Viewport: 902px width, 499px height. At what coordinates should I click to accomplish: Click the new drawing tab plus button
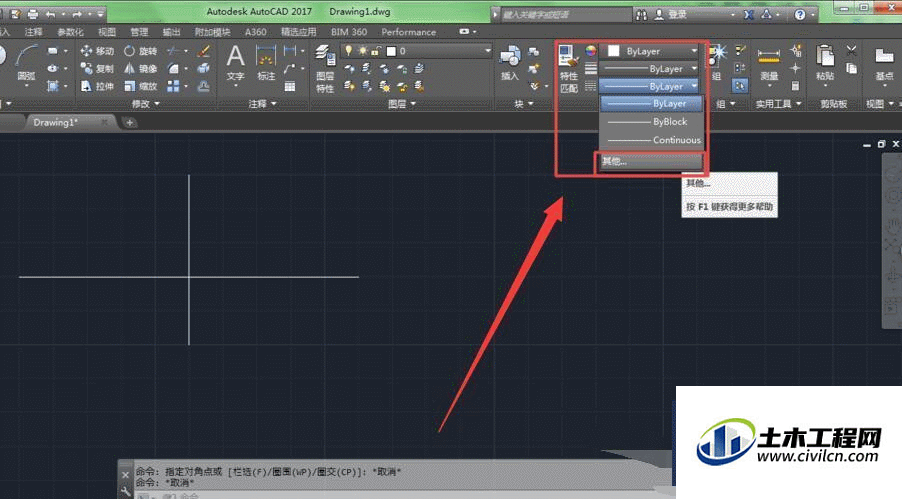129,123
